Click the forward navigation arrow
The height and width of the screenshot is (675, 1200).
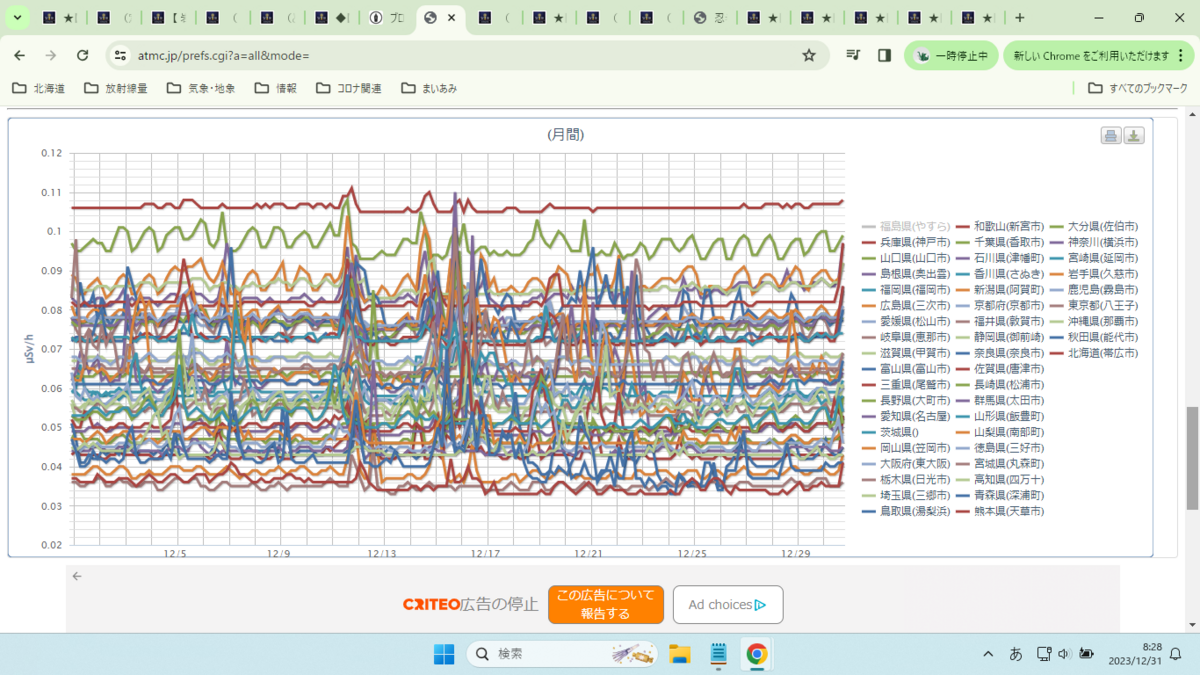52,56
